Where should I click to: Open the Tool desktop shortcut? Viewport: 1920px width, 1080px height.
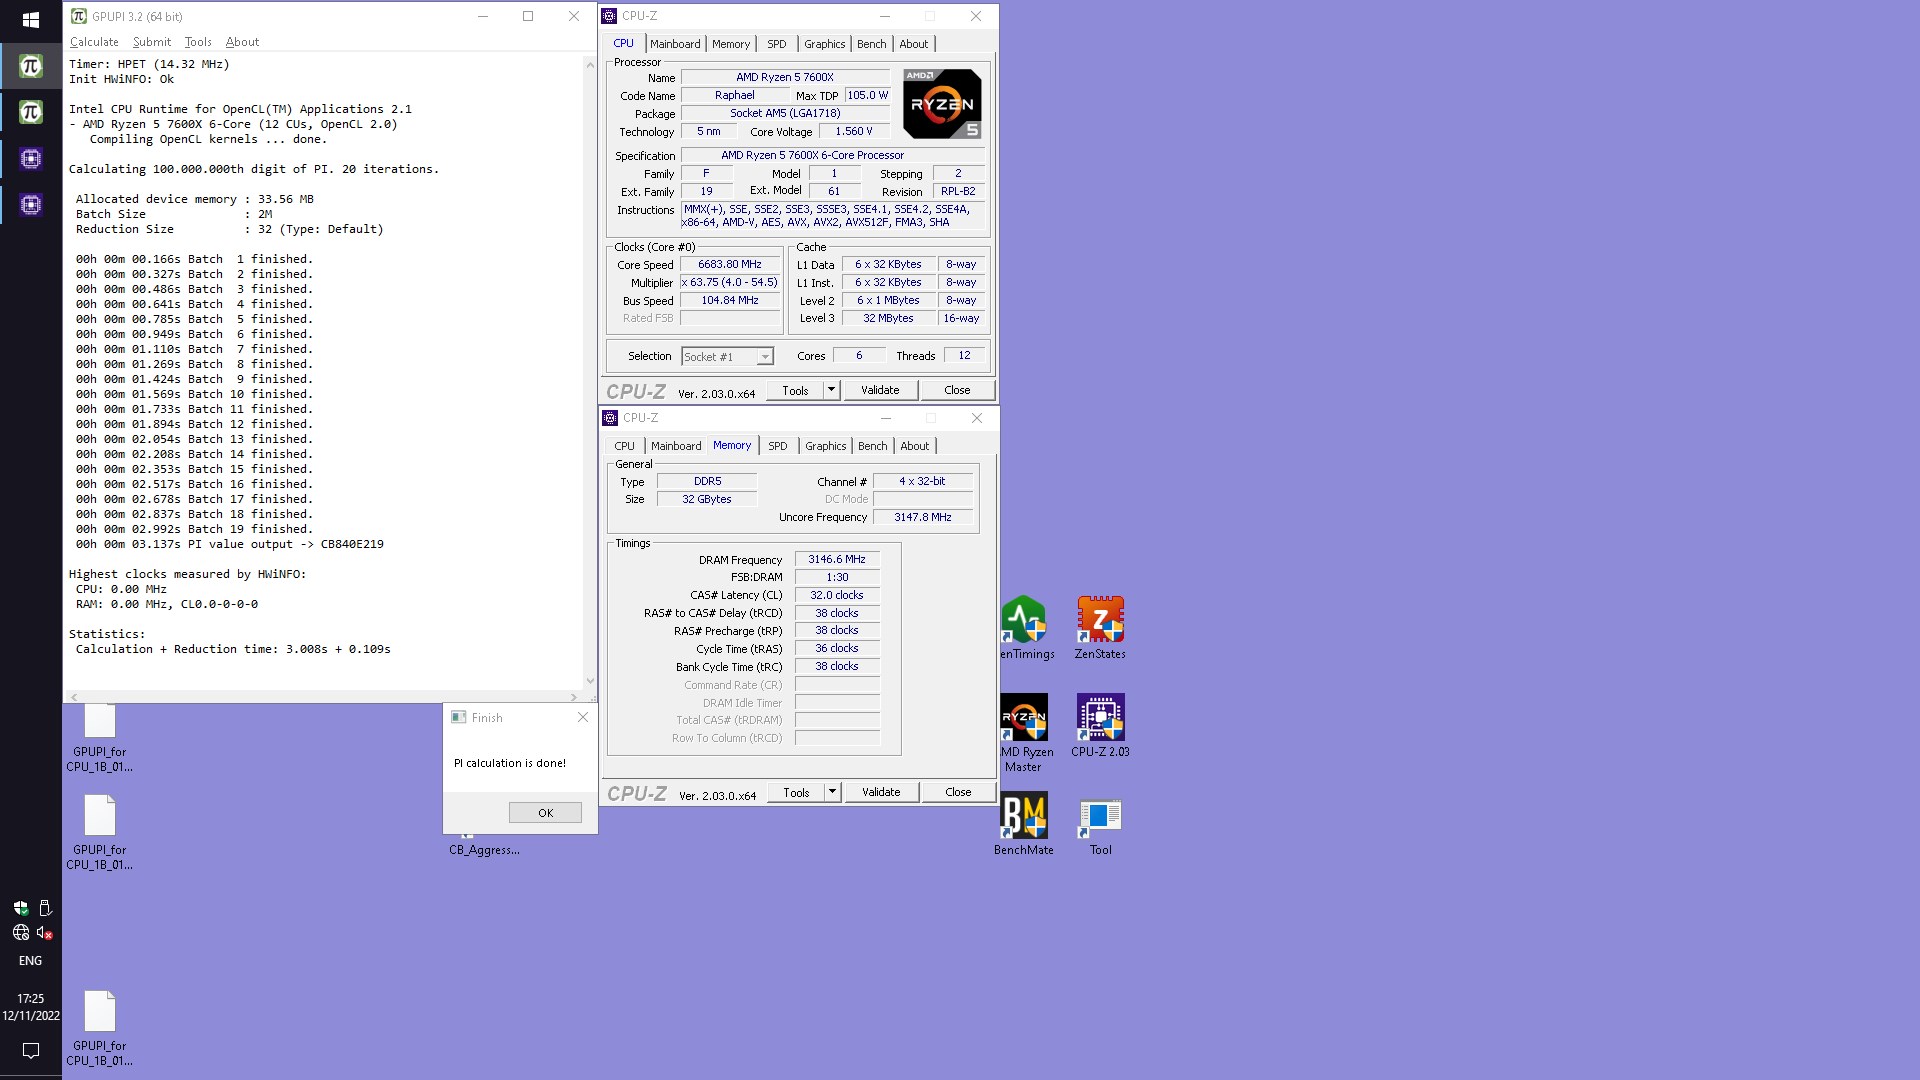tap(1100, 824)
